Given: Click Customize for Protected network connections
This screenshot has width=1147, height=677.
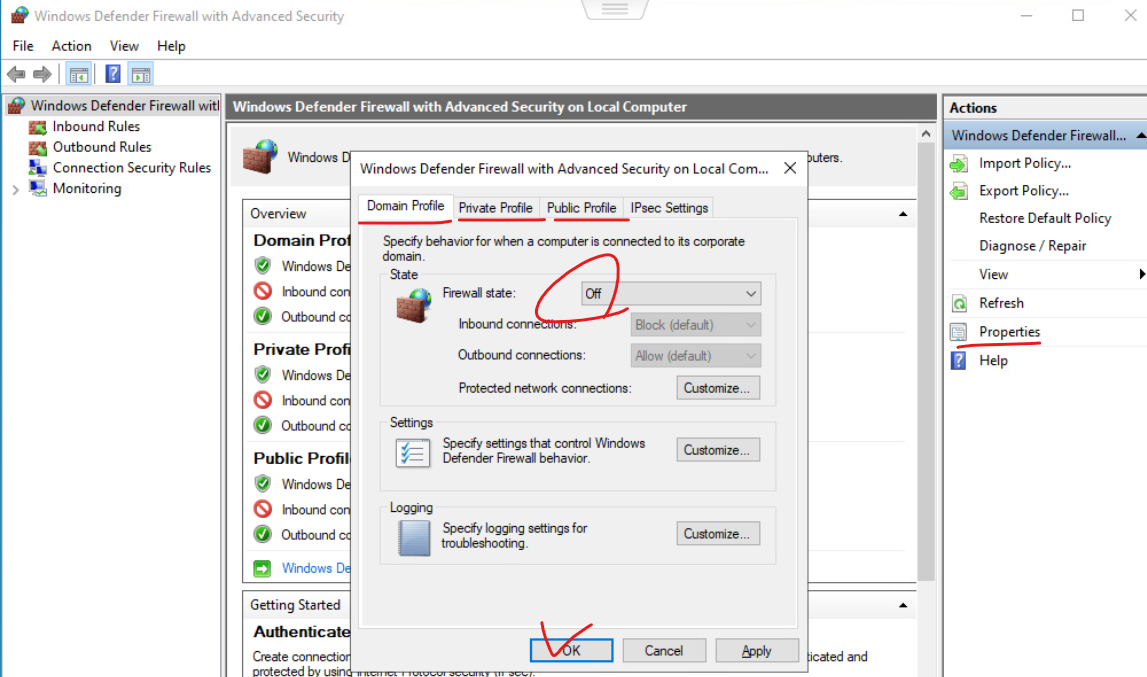Looking at the screenshot, I should click(718, 388).
